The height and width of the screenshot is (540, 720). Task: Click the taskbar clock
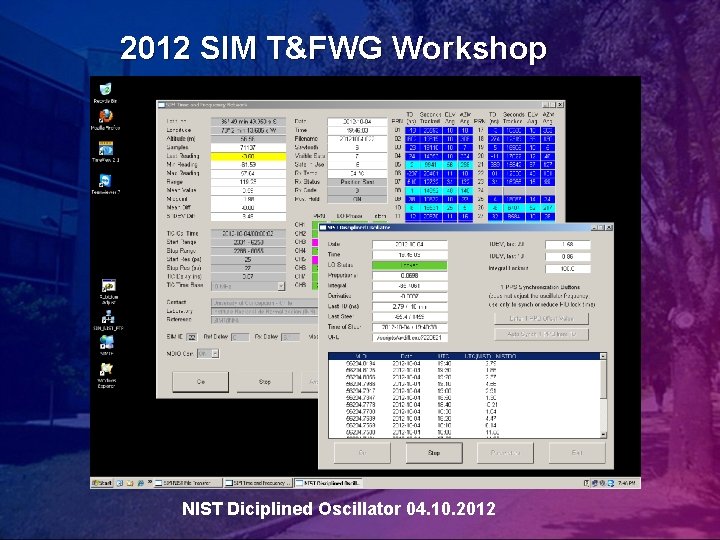626,483
